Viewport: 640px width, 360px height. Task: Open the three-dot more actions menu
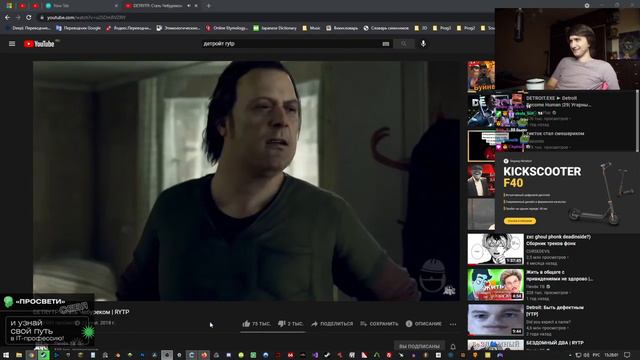[453, 324]
